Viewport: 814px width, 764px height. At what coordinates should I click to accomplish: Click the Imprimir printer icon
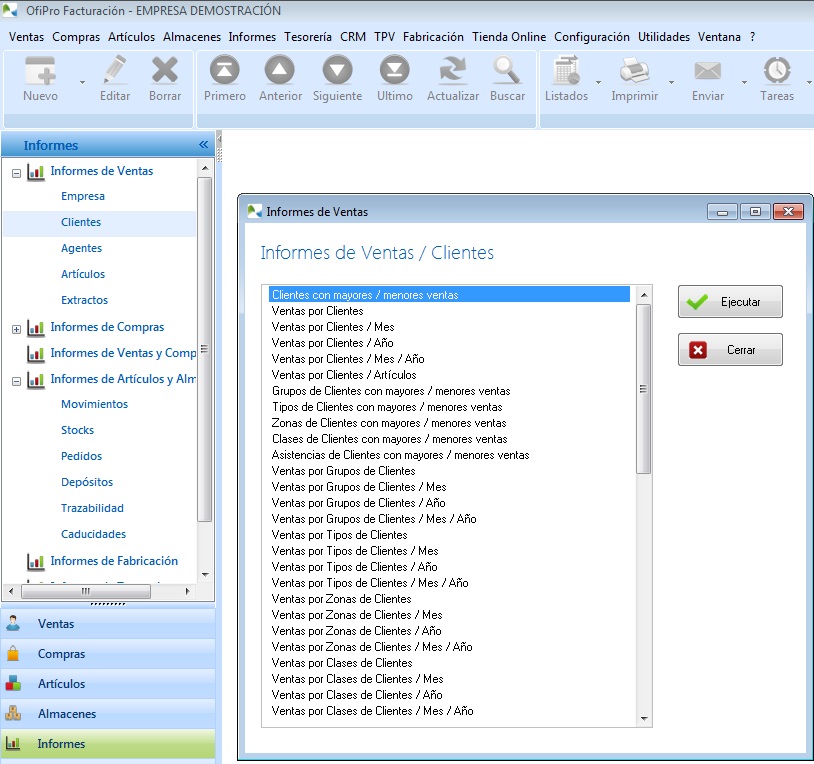[634, 71]
